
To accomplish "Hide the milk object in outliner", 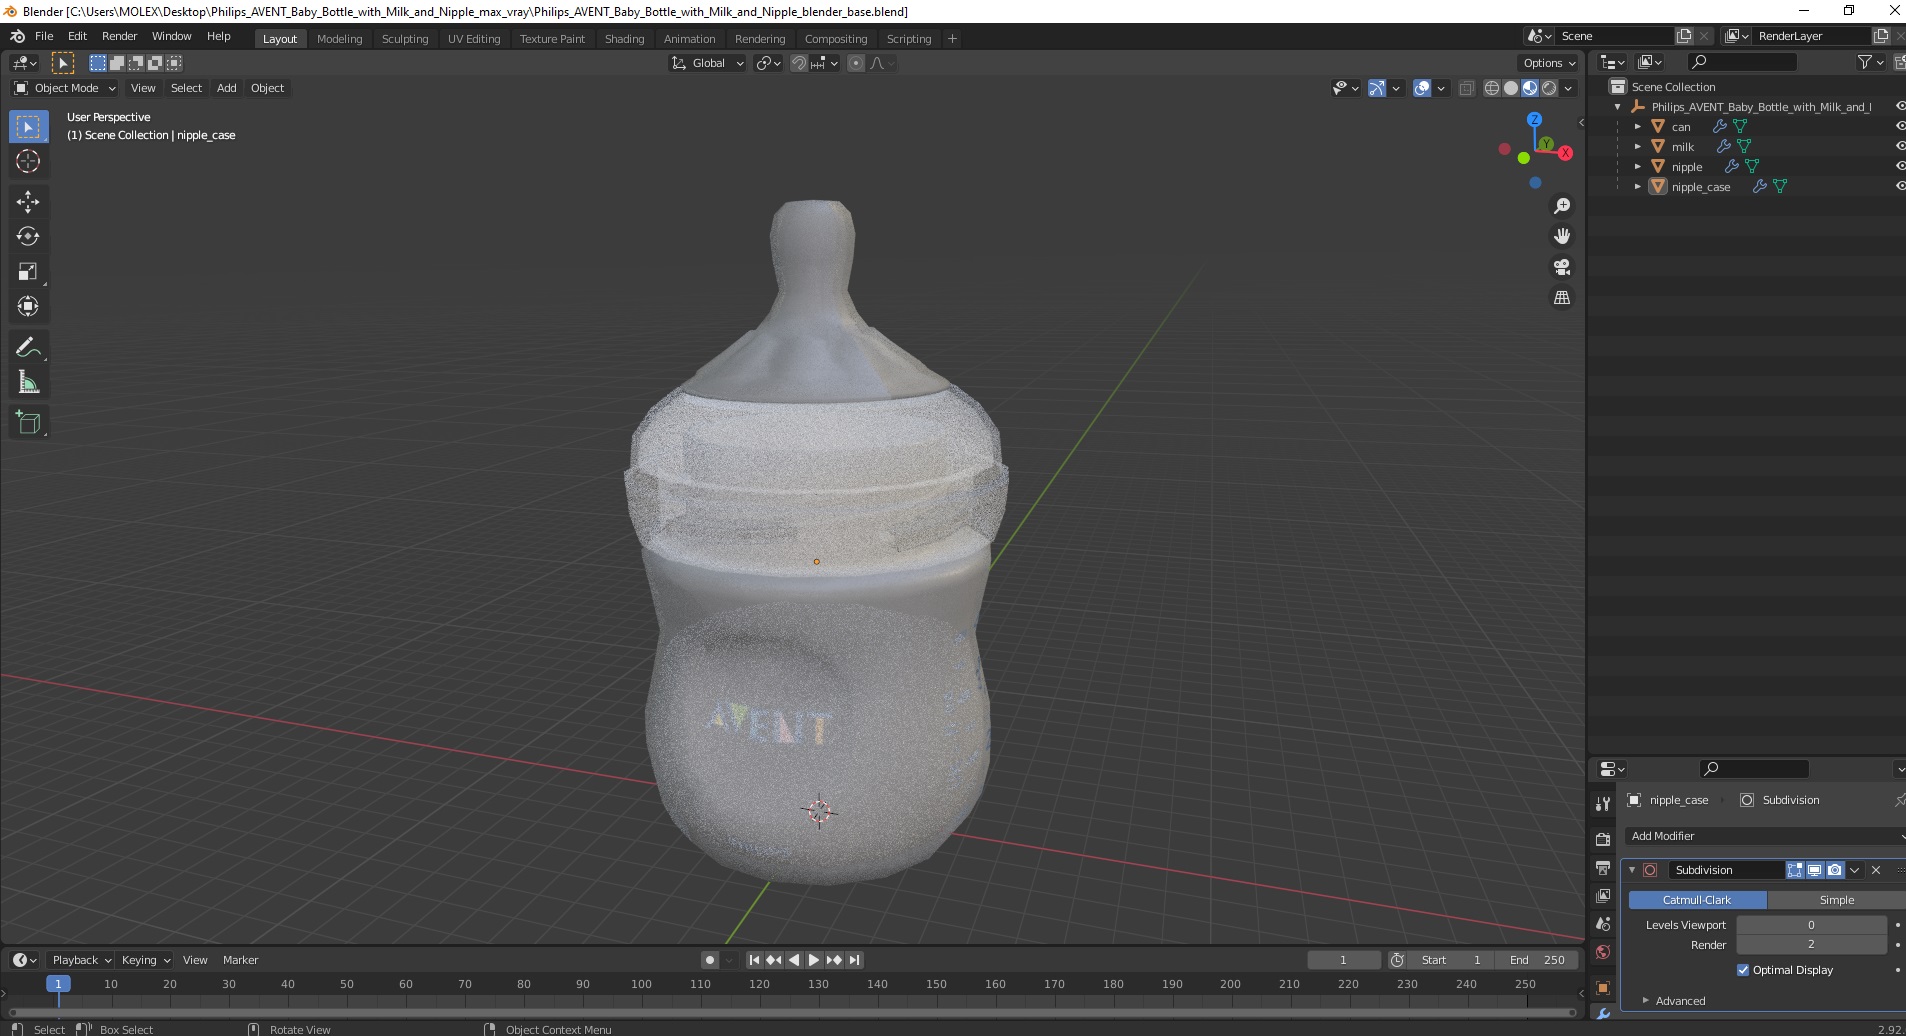I will [1900, 147].
